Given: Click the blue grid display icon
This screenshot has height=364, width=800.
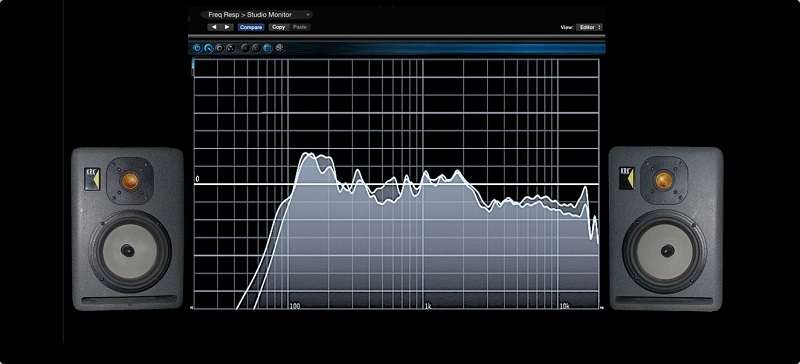Looking at the screenshot, I should [x=267, y=48].
